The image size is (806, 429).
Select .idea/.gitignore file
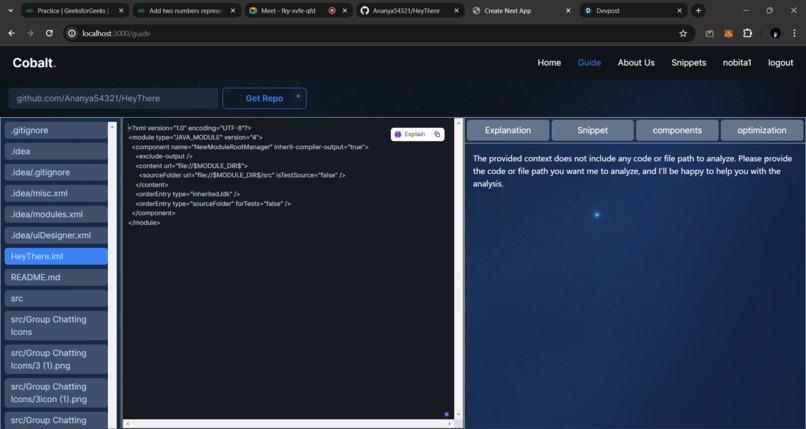click(x=56, y=173)
